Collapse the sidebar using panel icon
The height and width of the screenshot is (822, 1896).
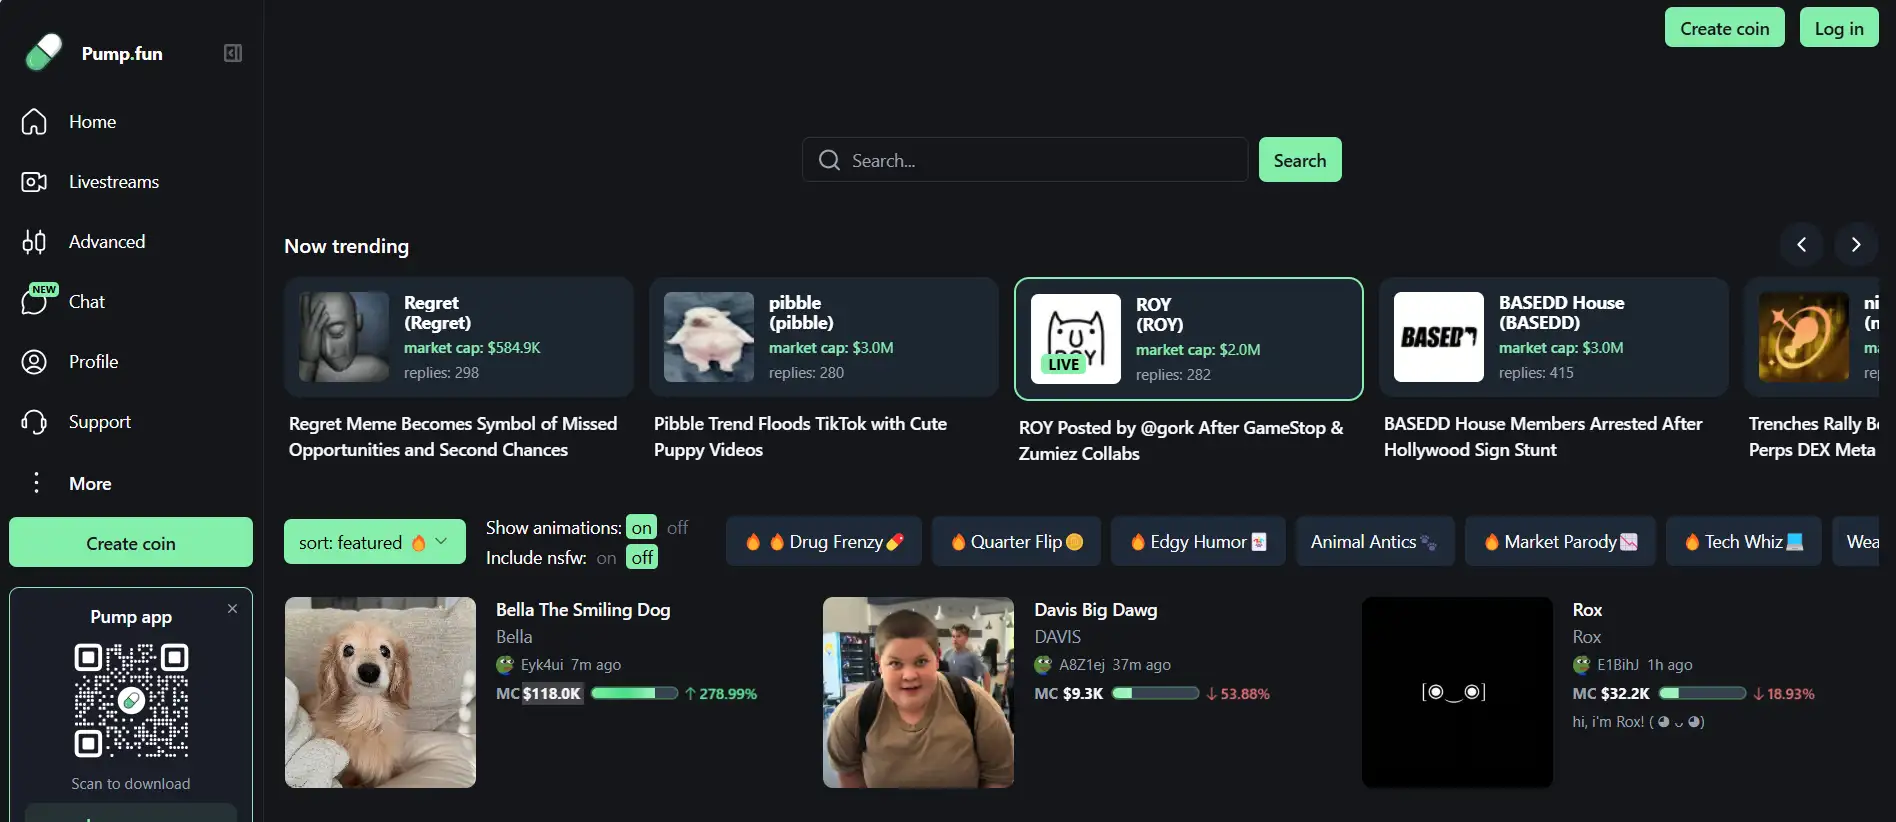[x=233, y=53]
